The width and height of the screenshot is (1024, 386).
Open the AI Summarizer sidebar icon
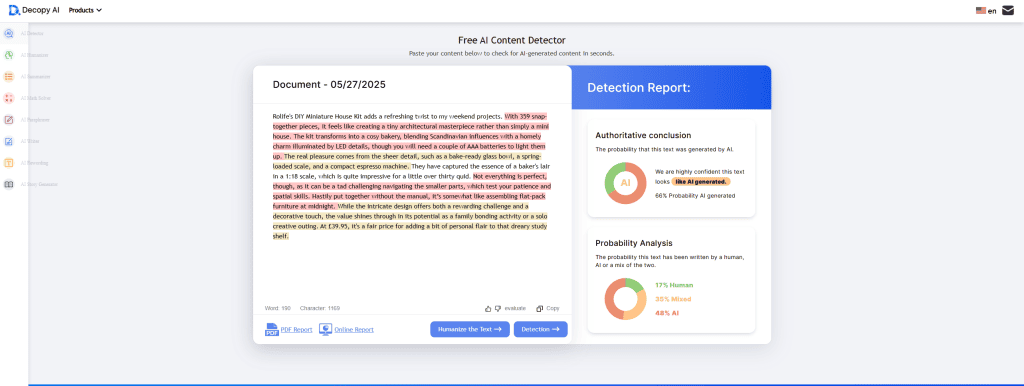pyautogui.click(x=9, y=76)
